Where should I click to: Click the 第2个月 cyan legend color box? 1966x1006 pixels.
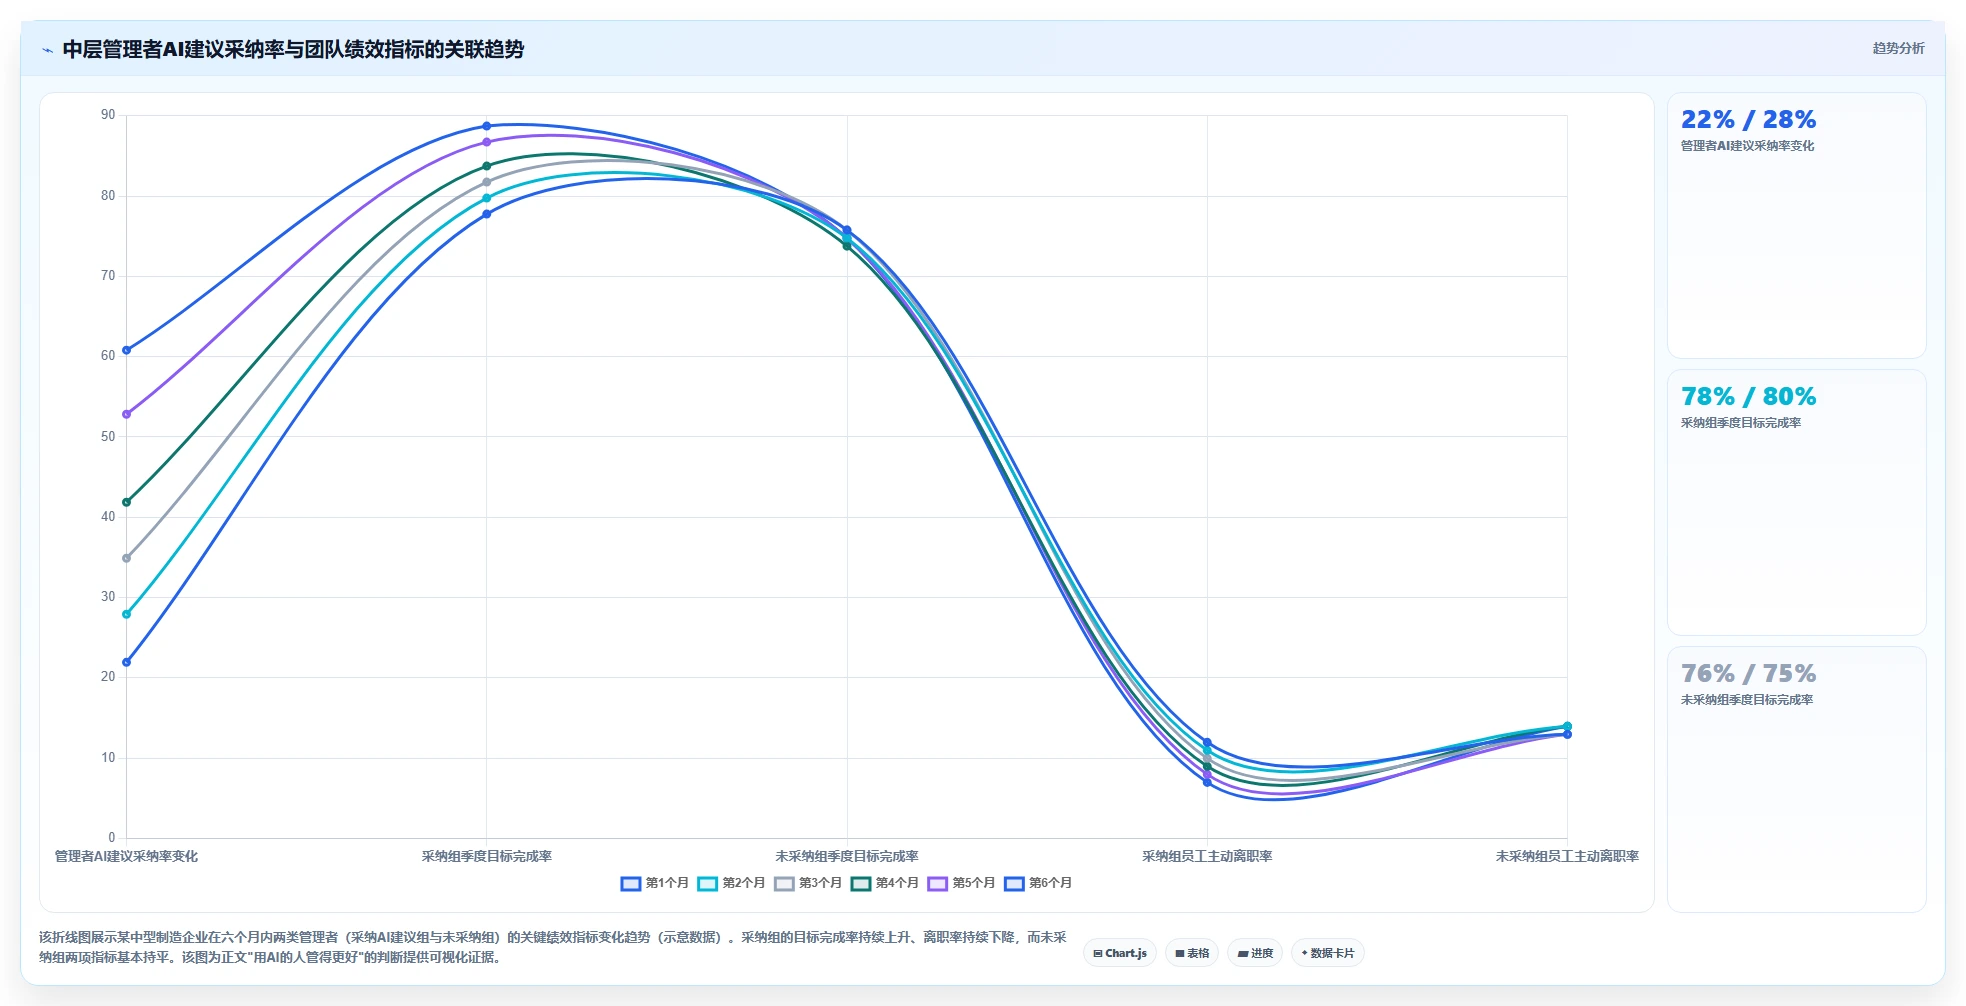click(707, 884)
